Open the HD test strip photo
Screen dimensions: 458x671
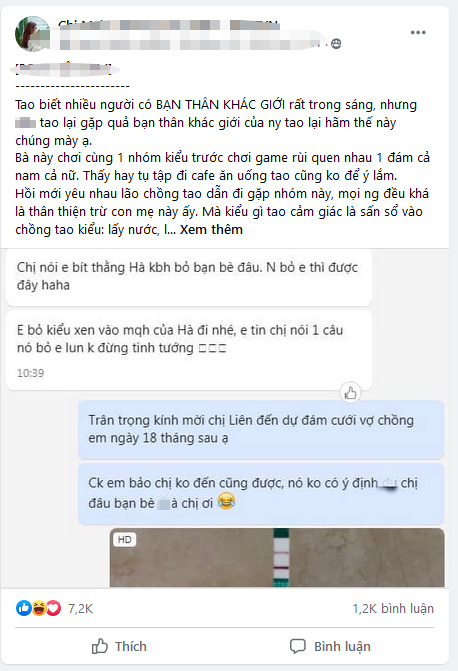(277, 557)
